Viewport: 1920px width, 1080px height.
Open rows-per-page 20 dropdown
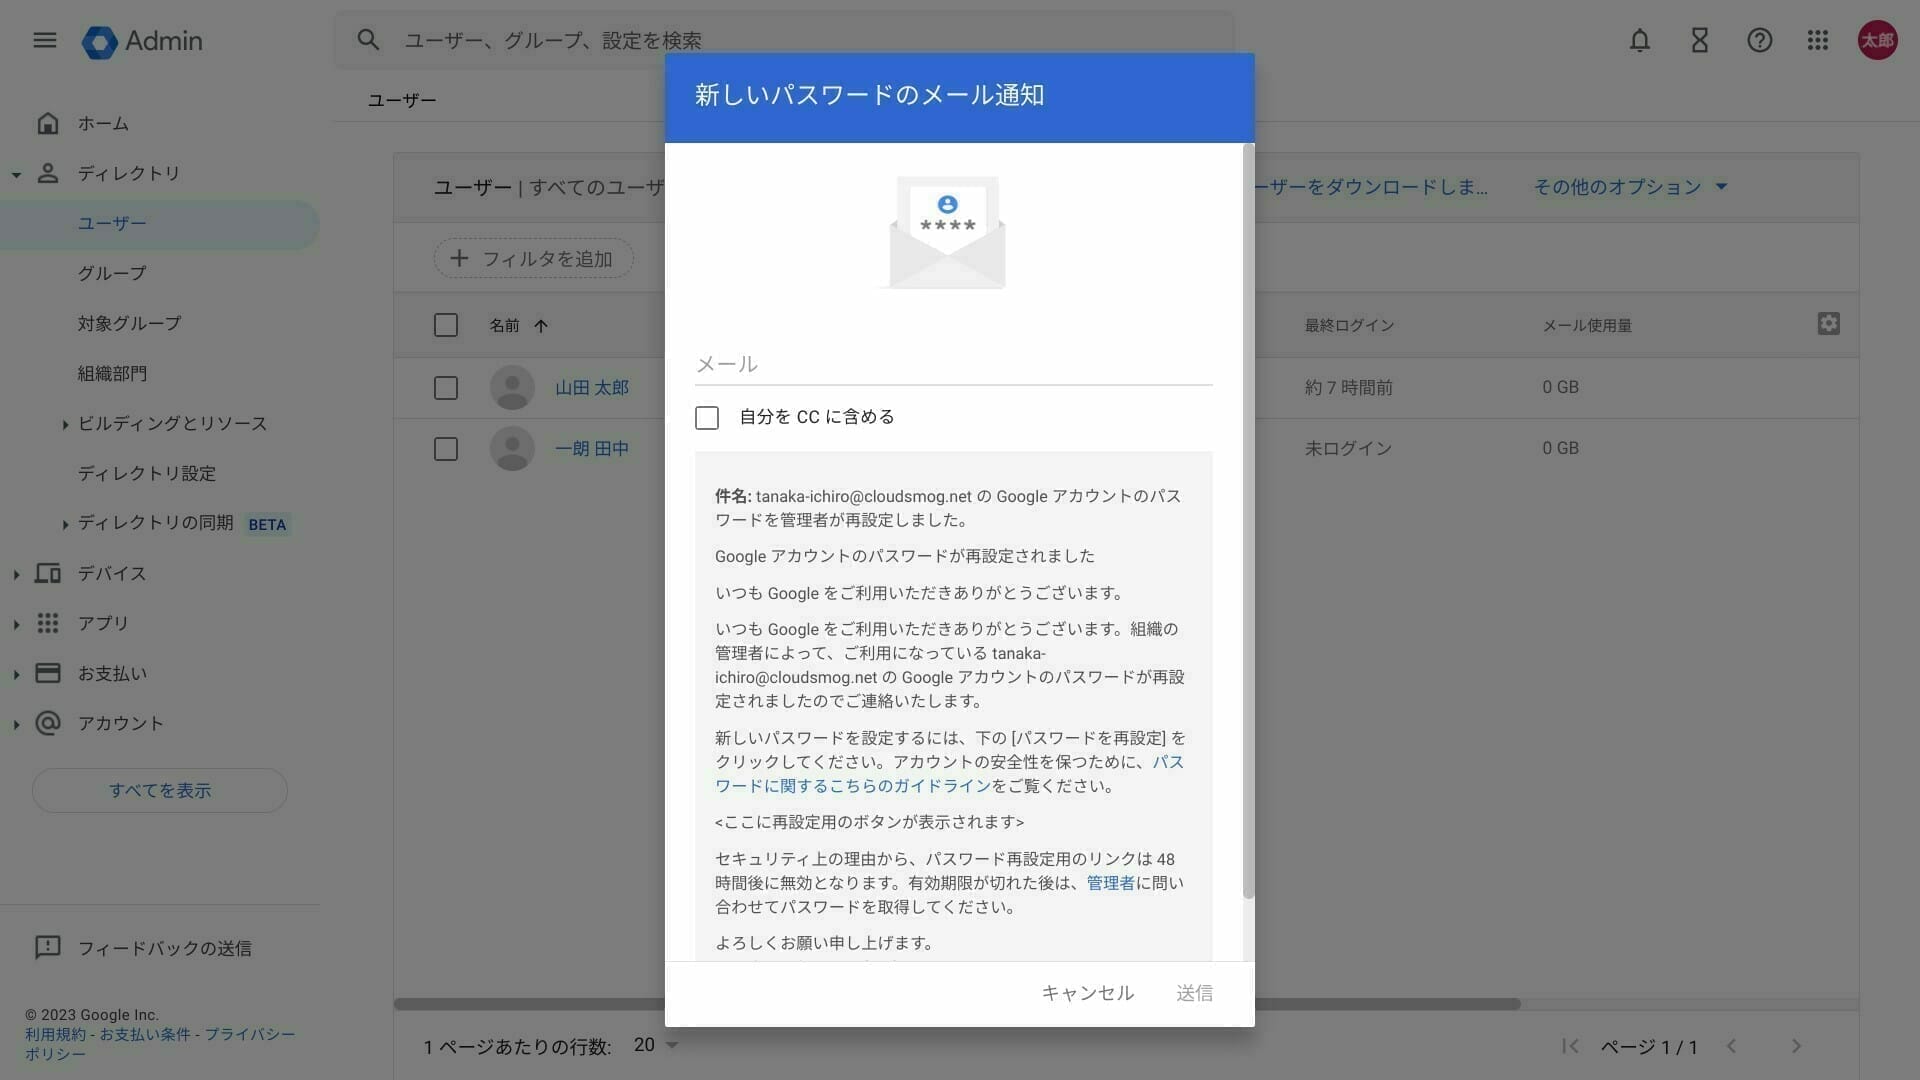coord(656,1045)
